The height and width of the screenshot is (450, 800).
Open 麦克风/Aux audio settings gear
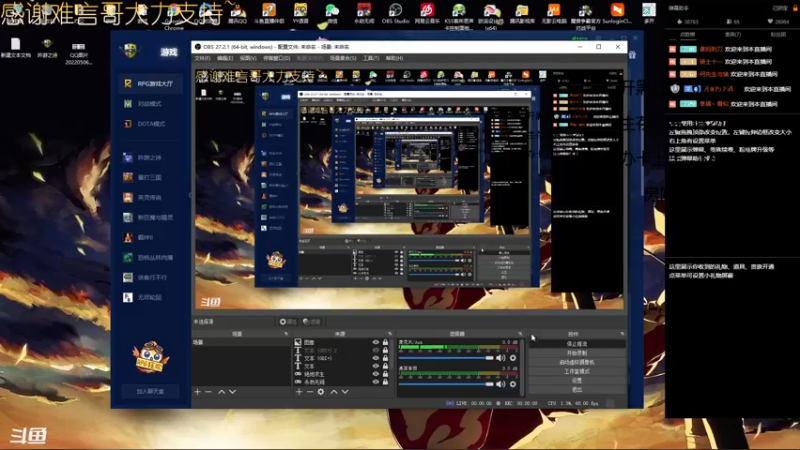[x=513, y=358]
